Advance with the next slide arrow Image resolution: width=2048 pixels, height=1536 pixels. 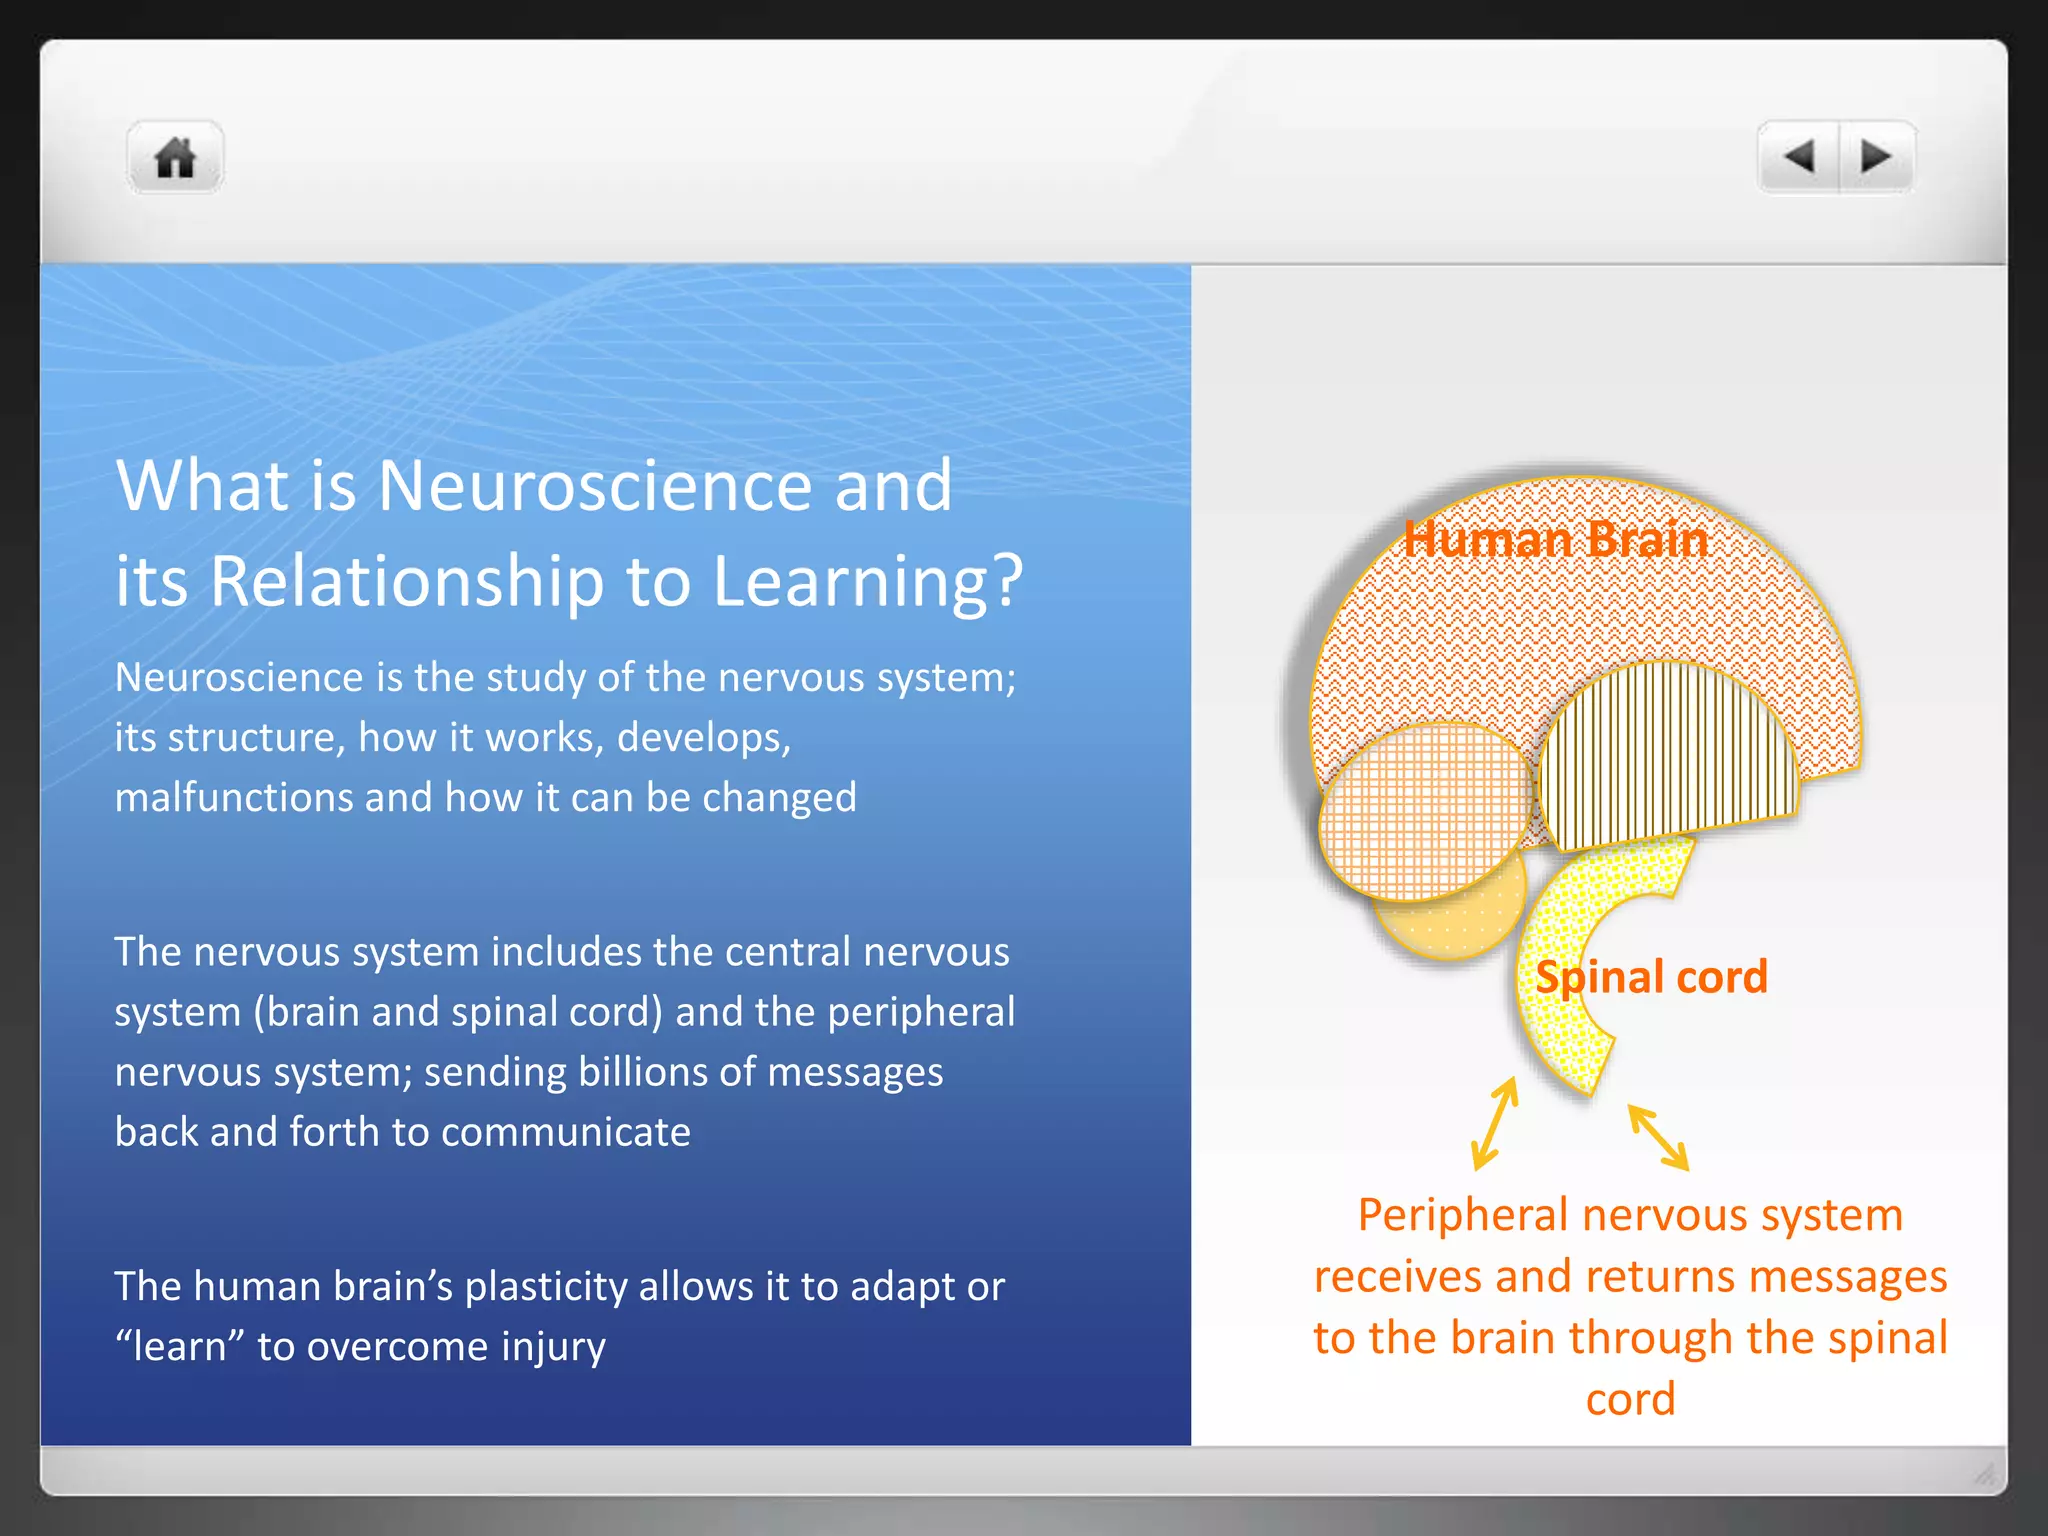click(1876, 157)
